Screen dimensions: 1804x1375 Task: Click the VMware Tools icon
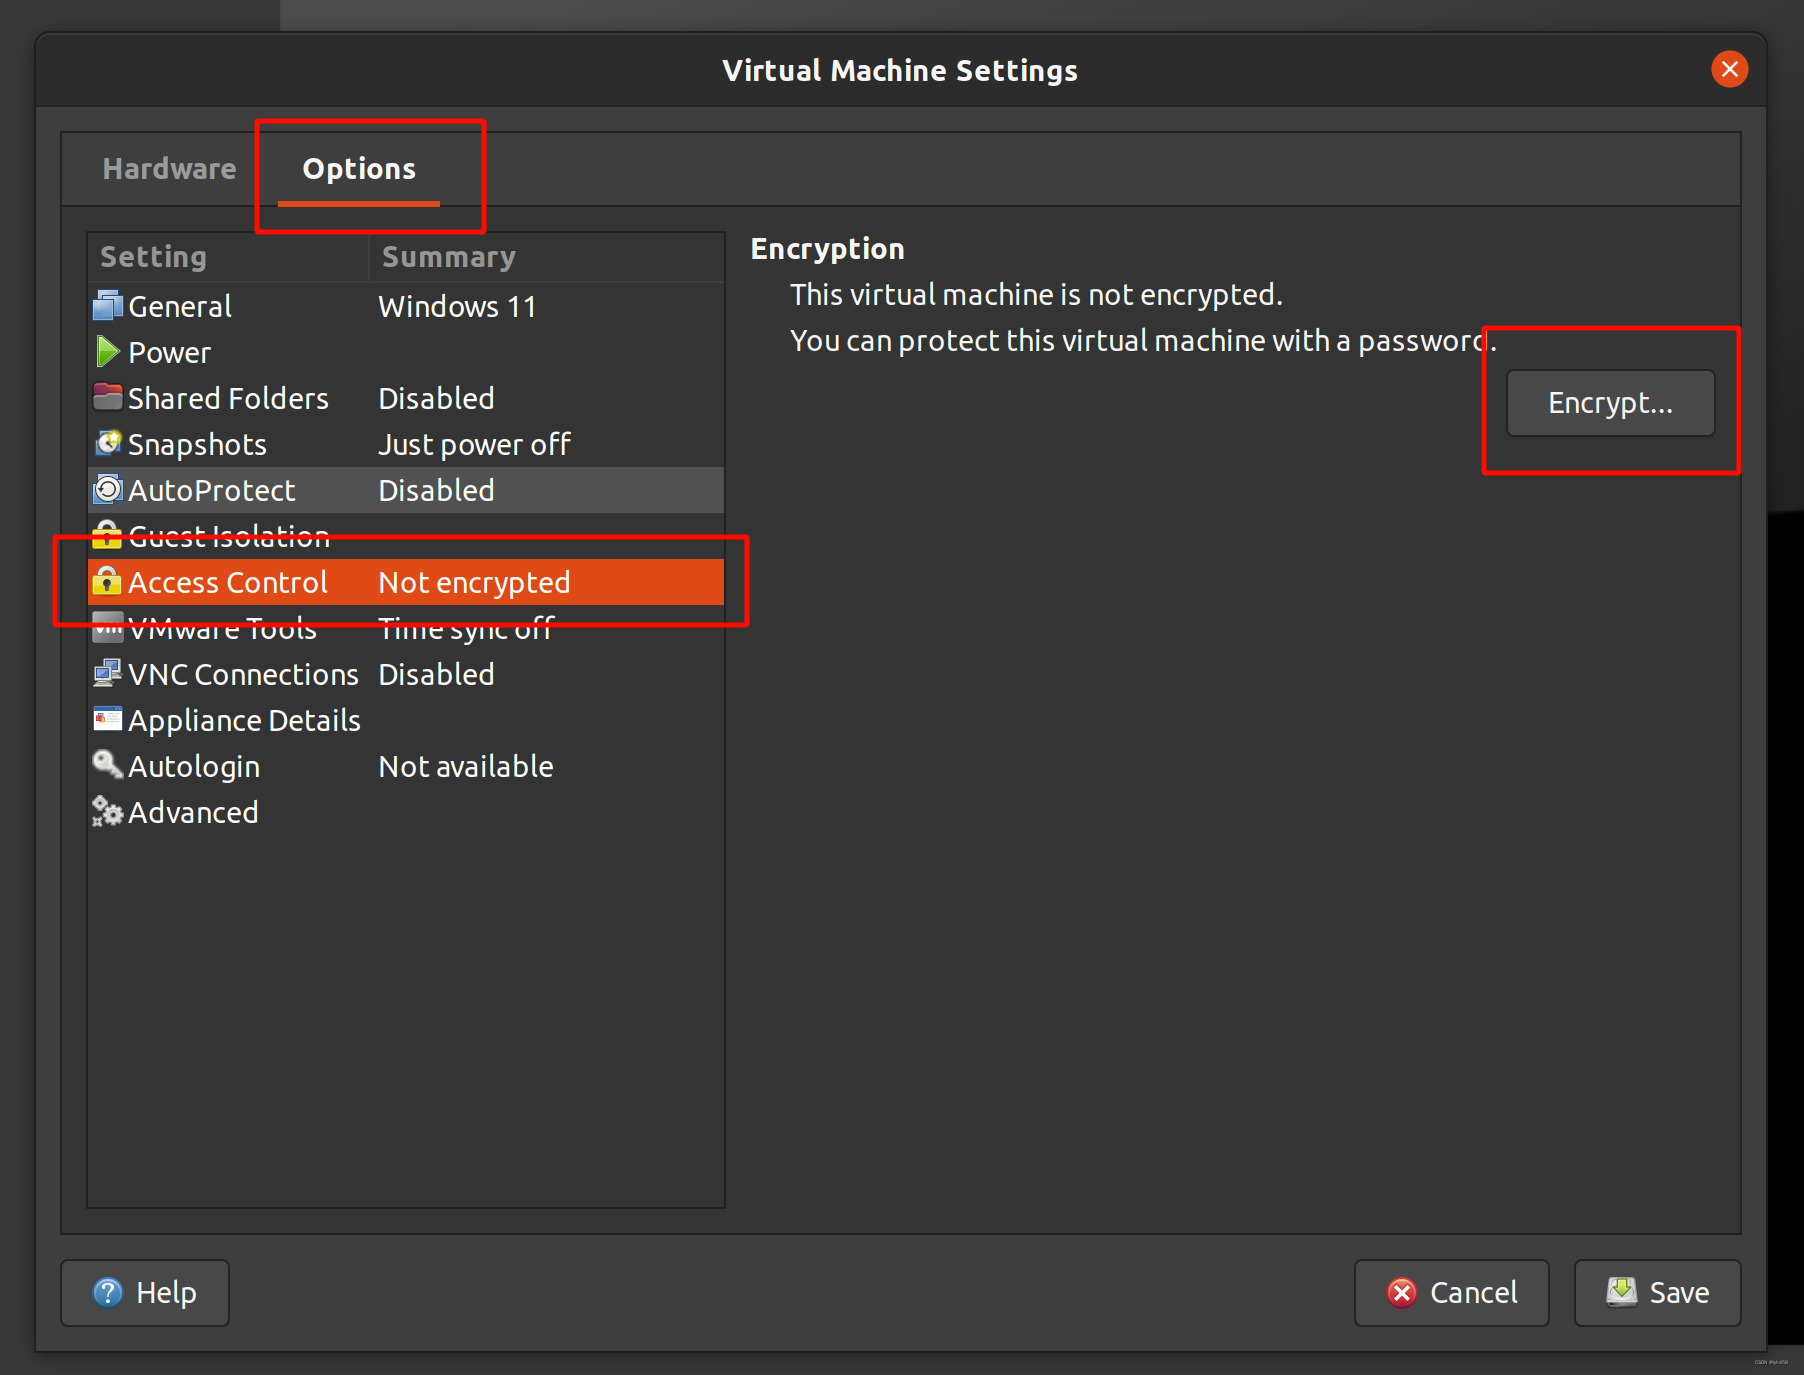coord(108,628)
